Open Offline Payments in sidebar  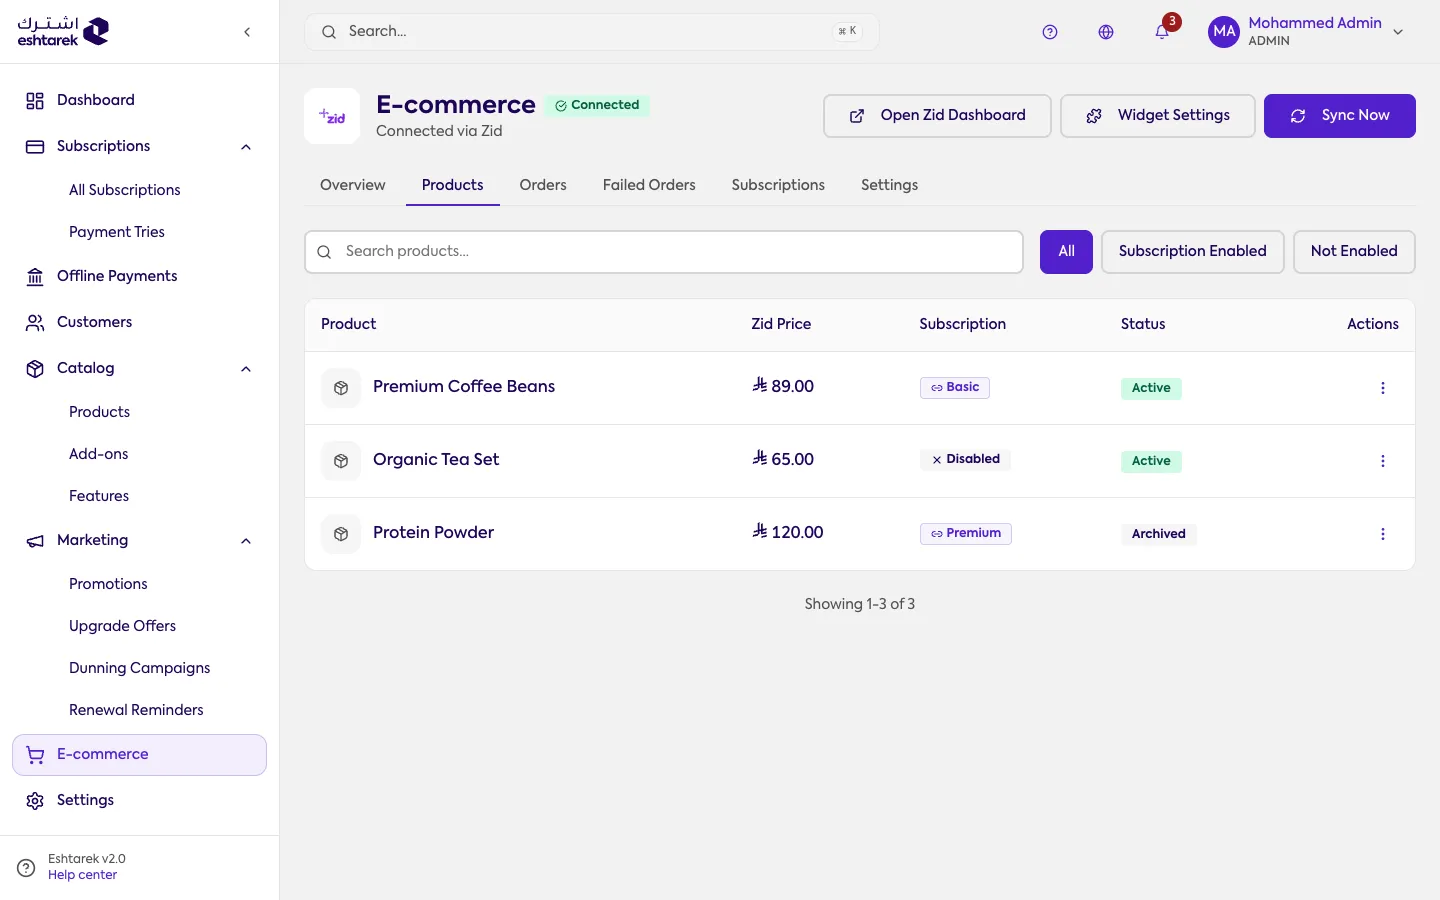140,276
